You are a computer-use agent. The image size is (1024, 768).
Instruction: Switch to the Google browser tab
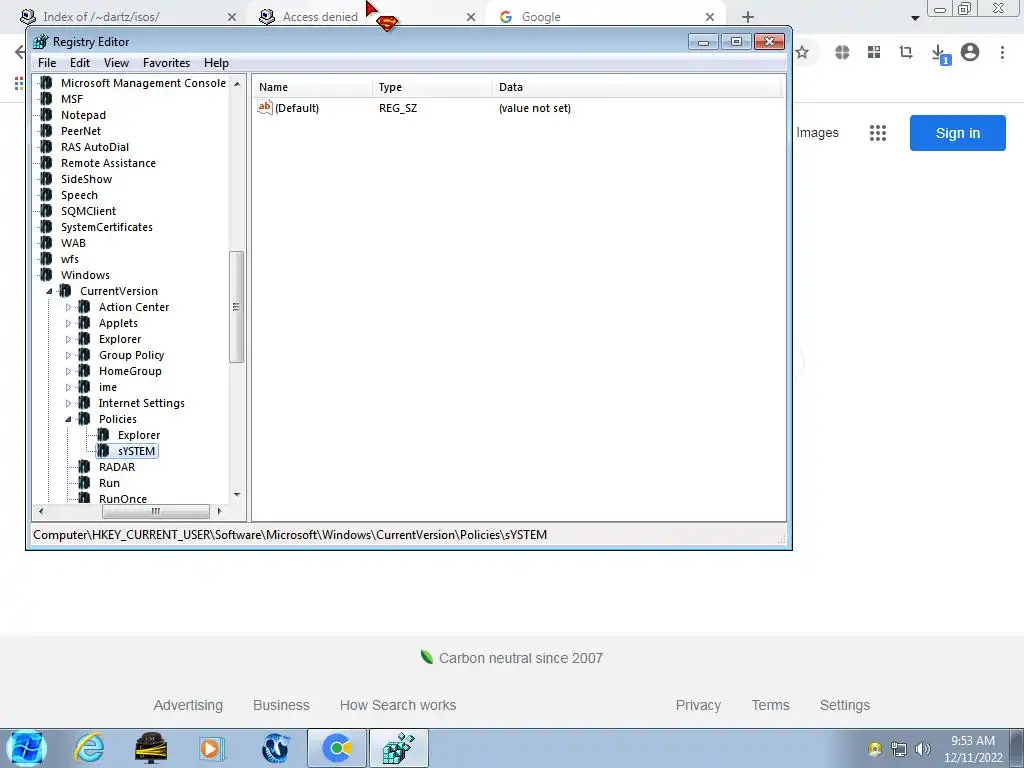coord(541,17)
